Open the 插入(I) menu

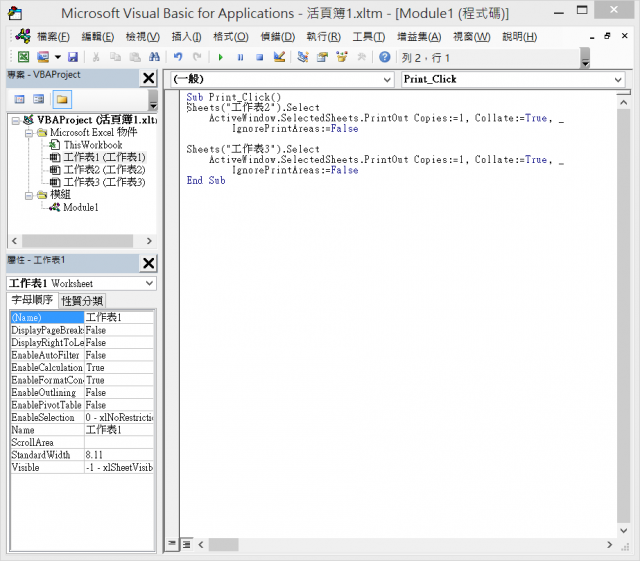tap(186, 37)
